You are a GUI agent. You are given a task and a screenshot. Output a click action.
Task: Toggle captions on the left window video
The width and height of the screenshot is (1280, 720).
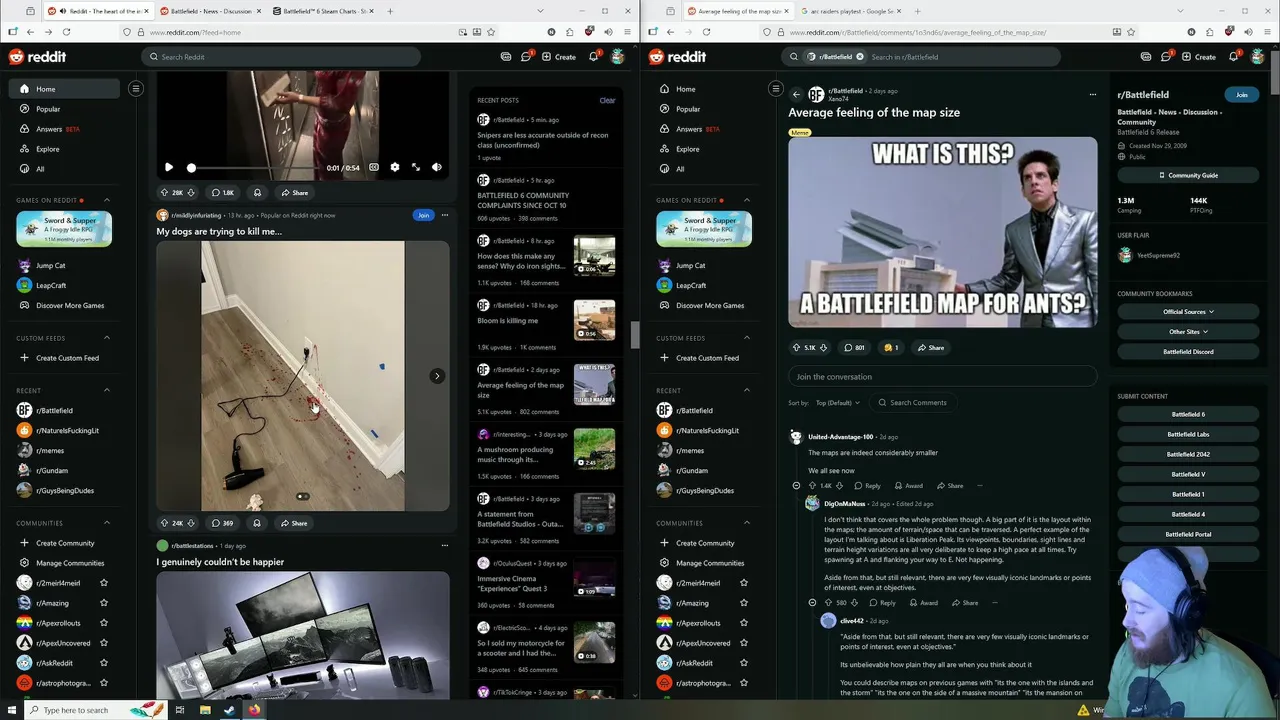(374, 168)
